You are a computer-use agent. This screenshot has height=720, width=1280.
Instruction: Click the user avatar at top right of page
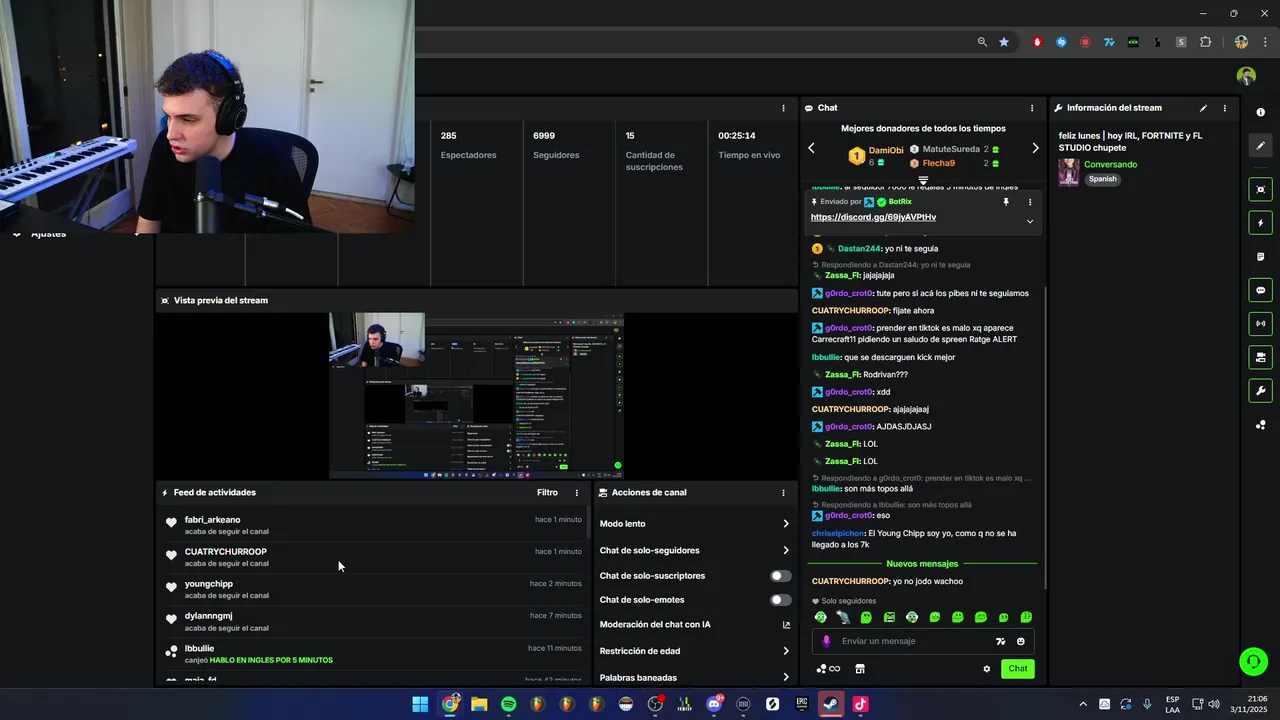point(1246,76)
